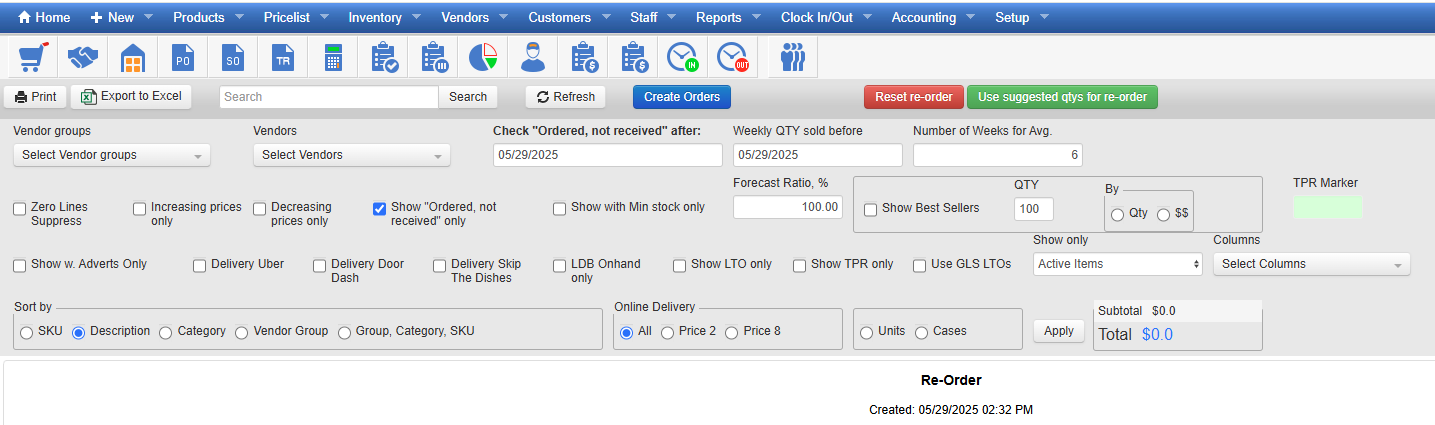Open the Inventory menu
Screen dimensions: 1435x425
pos(384,17)
